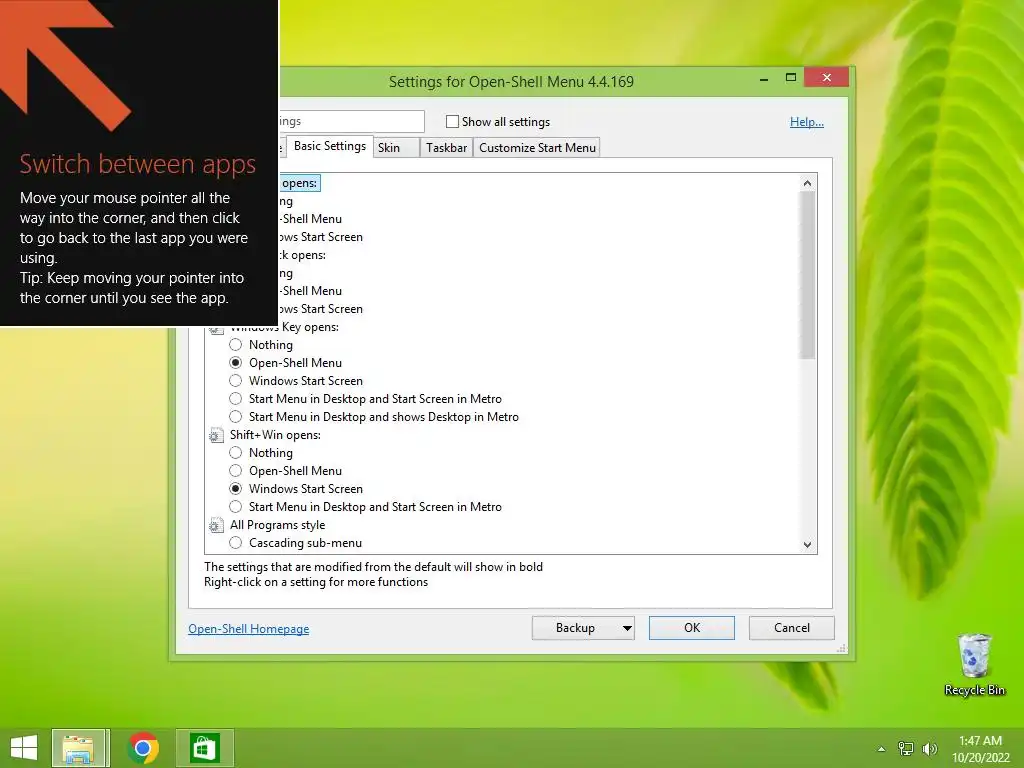Image resolution: width=1024 pixels, height=768 pixels.
Task: Choose Start Menu in Desktop and shows Desktop in Metro
Action: tap(236, 417)
